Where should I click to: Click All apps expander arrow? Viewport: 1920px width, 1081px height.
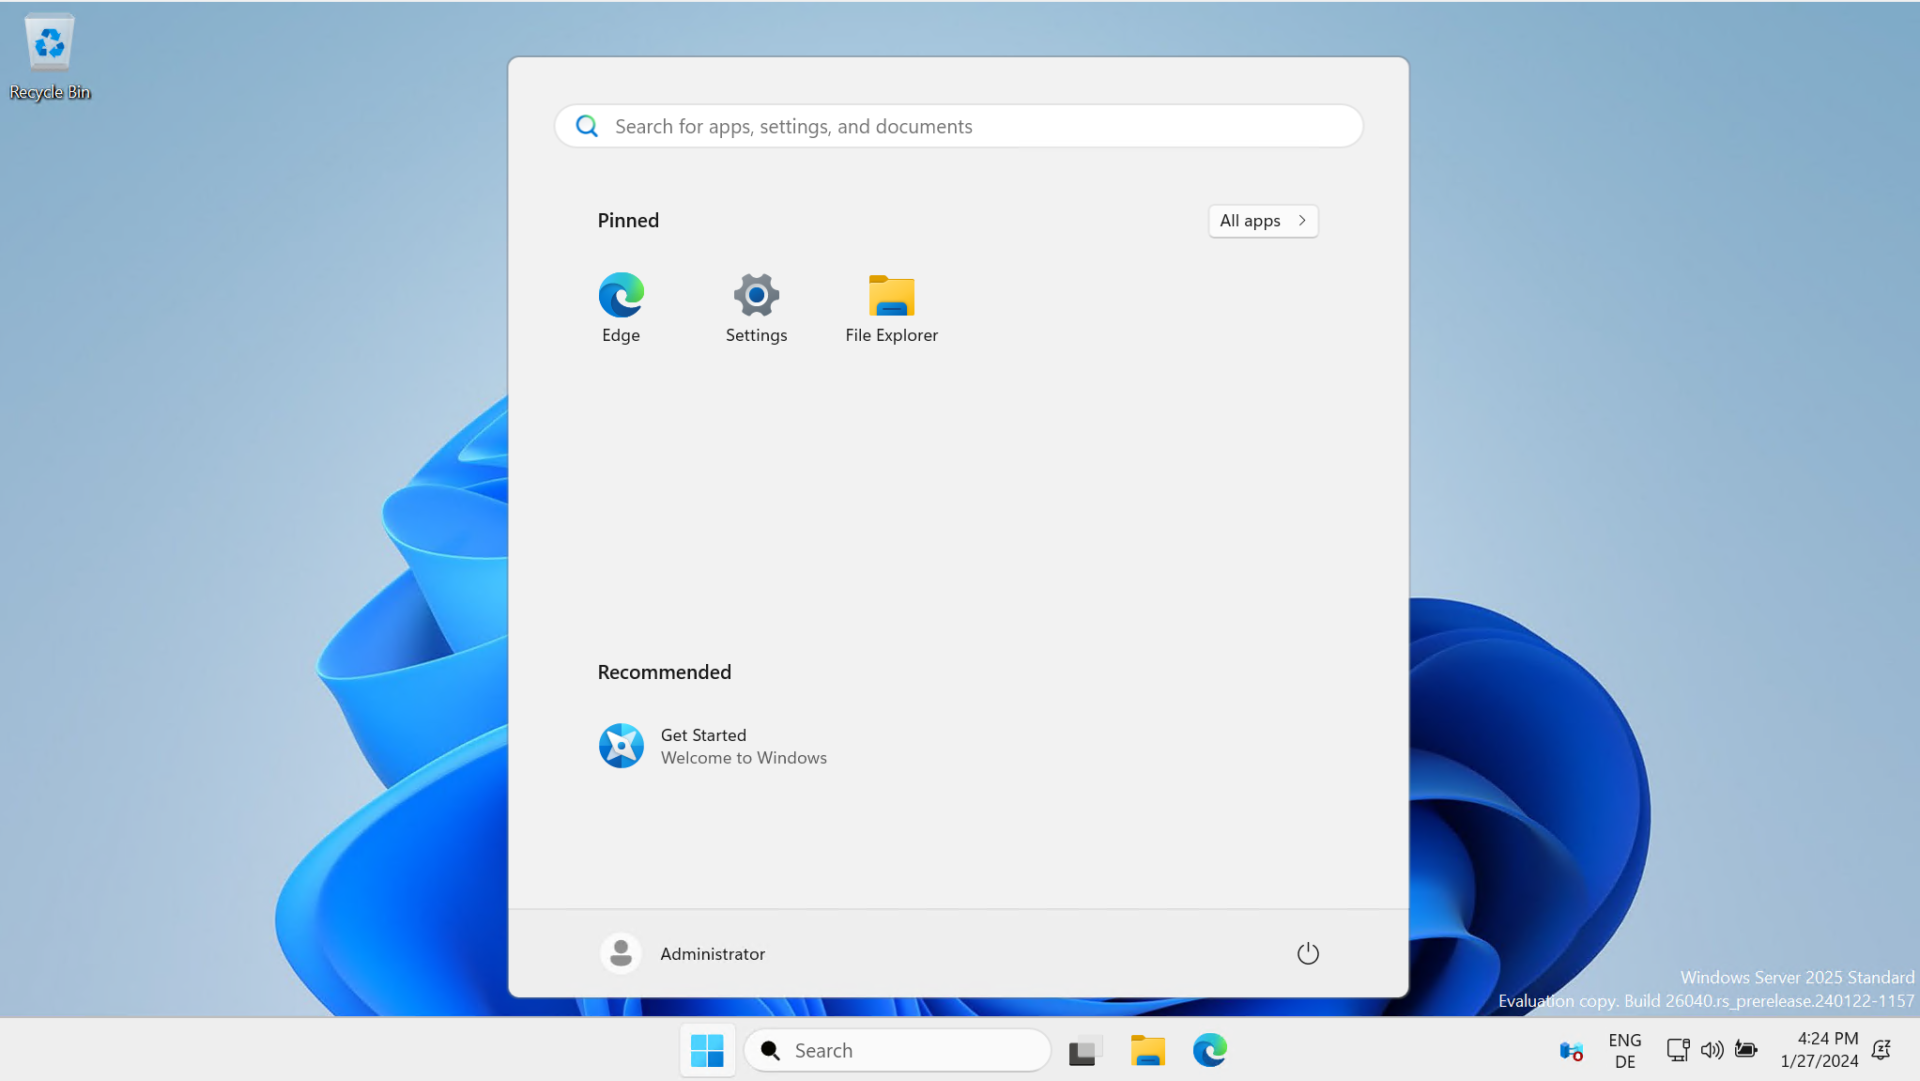point(1302,220)
